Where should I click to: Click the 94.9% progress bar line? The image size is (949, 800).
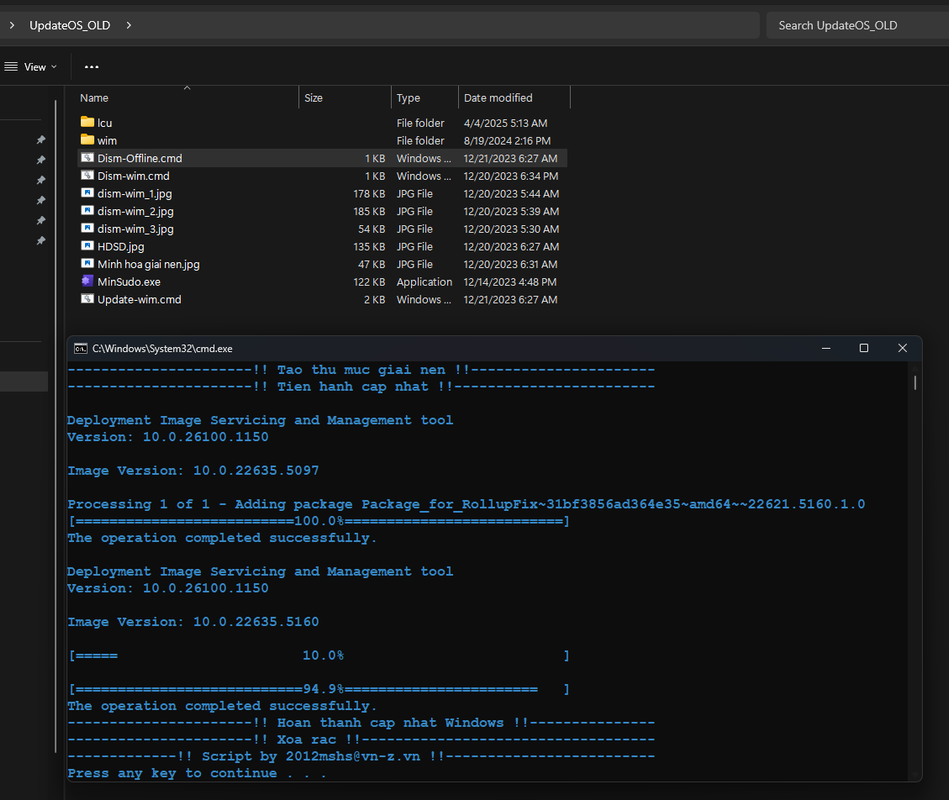[319, 689]
